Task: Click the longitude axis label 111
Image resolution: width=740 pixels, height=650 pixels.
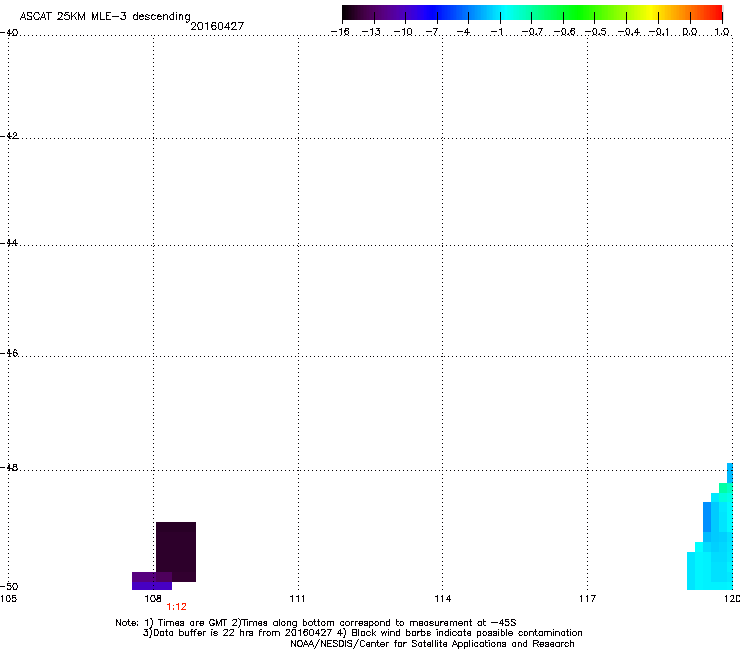Action: point(297,599)
